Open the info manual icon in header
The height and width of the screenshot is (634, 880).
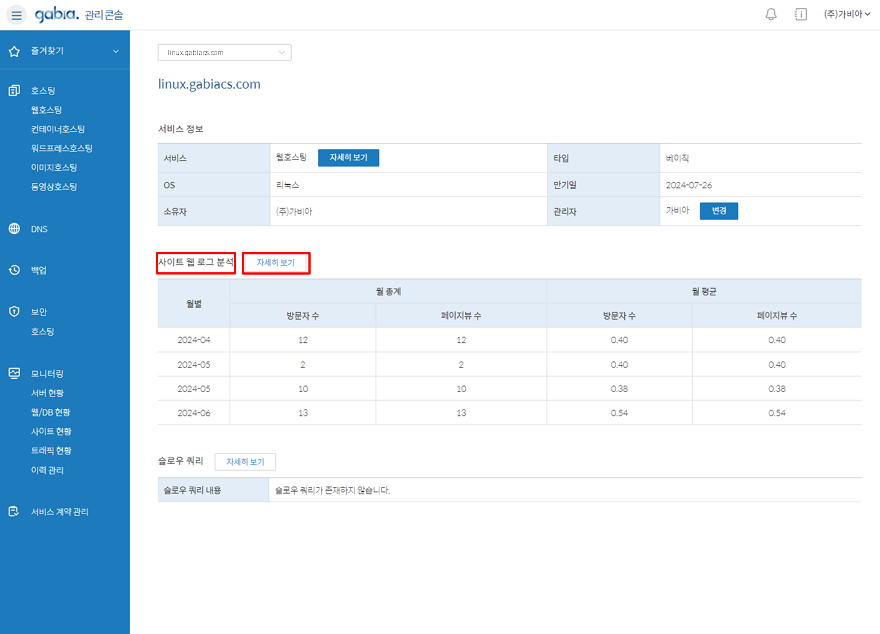point(801,15)
